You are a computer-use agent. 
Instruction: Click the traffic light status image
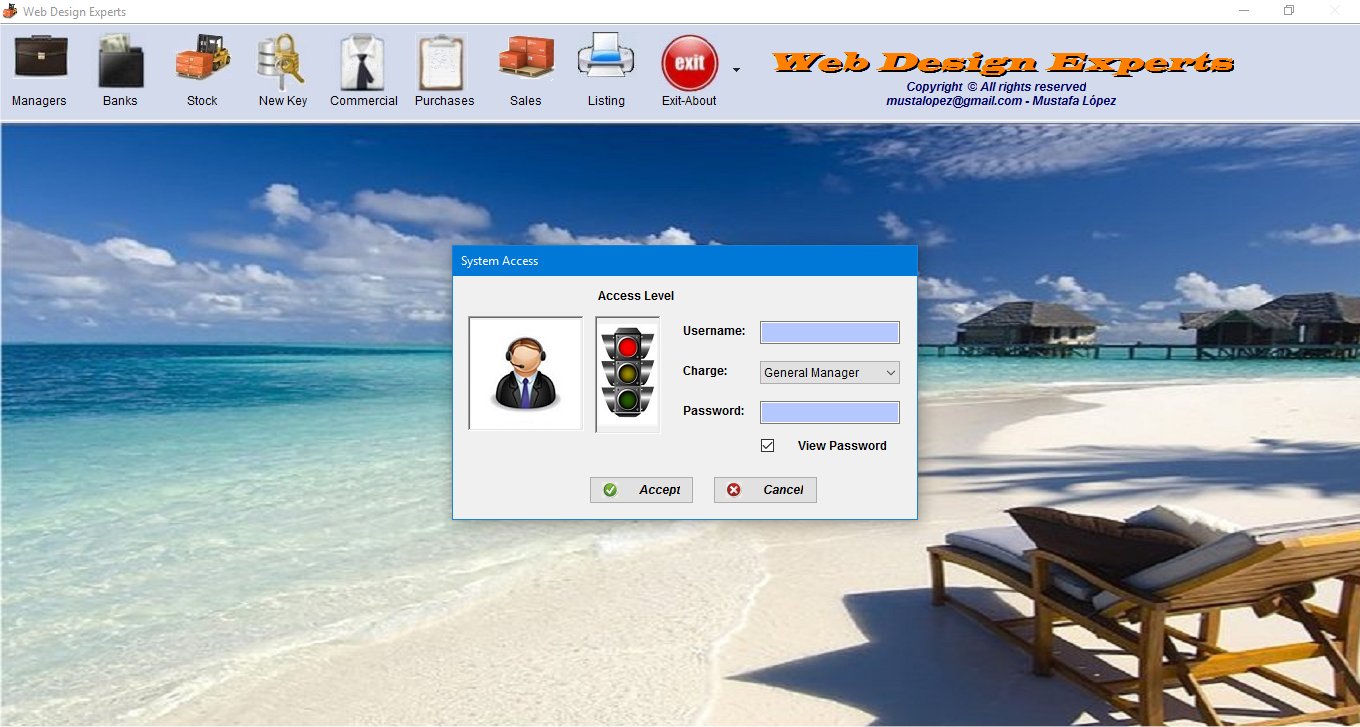626,373
